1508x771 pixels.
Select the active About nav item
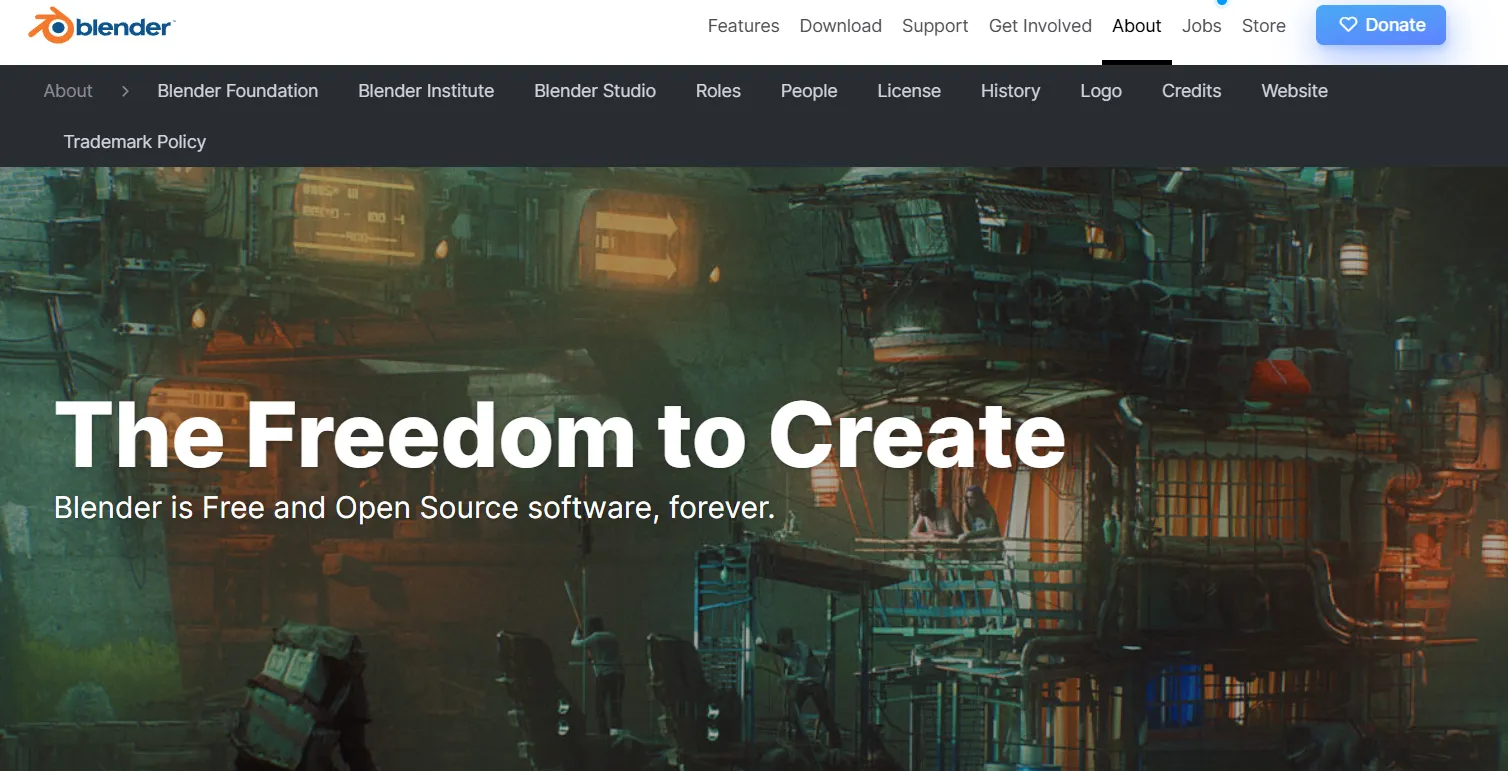click(x=1137, y=26)
